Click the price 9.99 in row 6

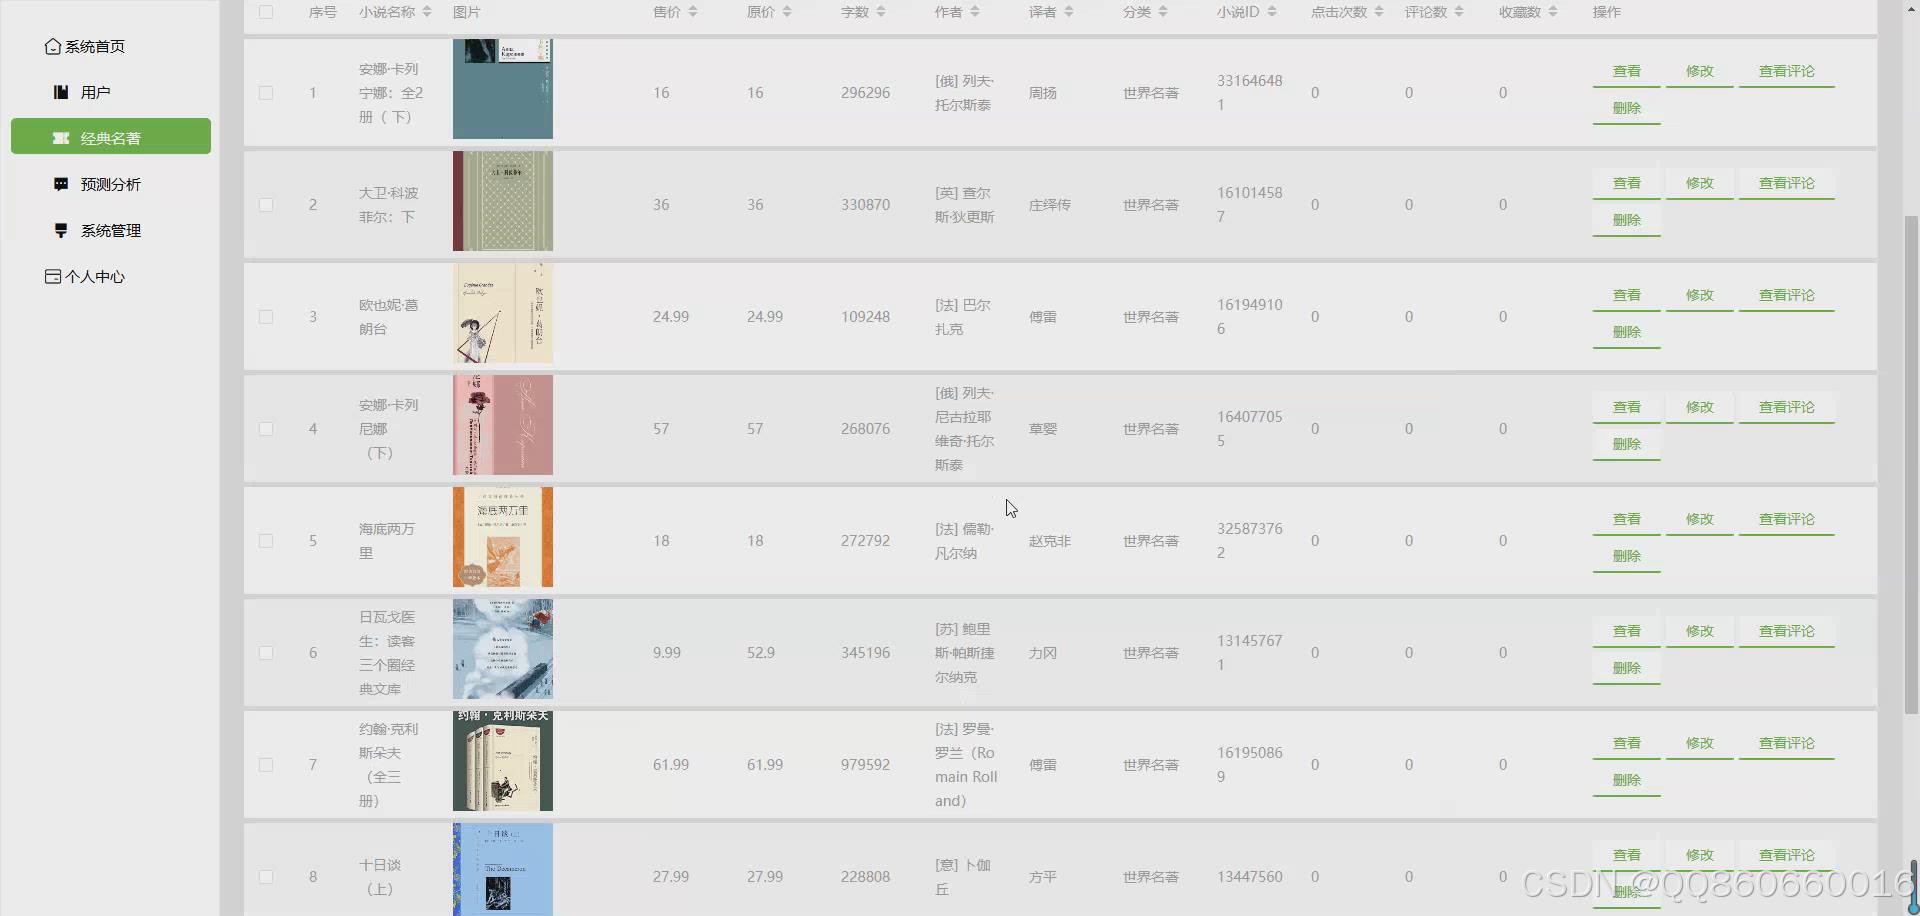pos(667,653)
